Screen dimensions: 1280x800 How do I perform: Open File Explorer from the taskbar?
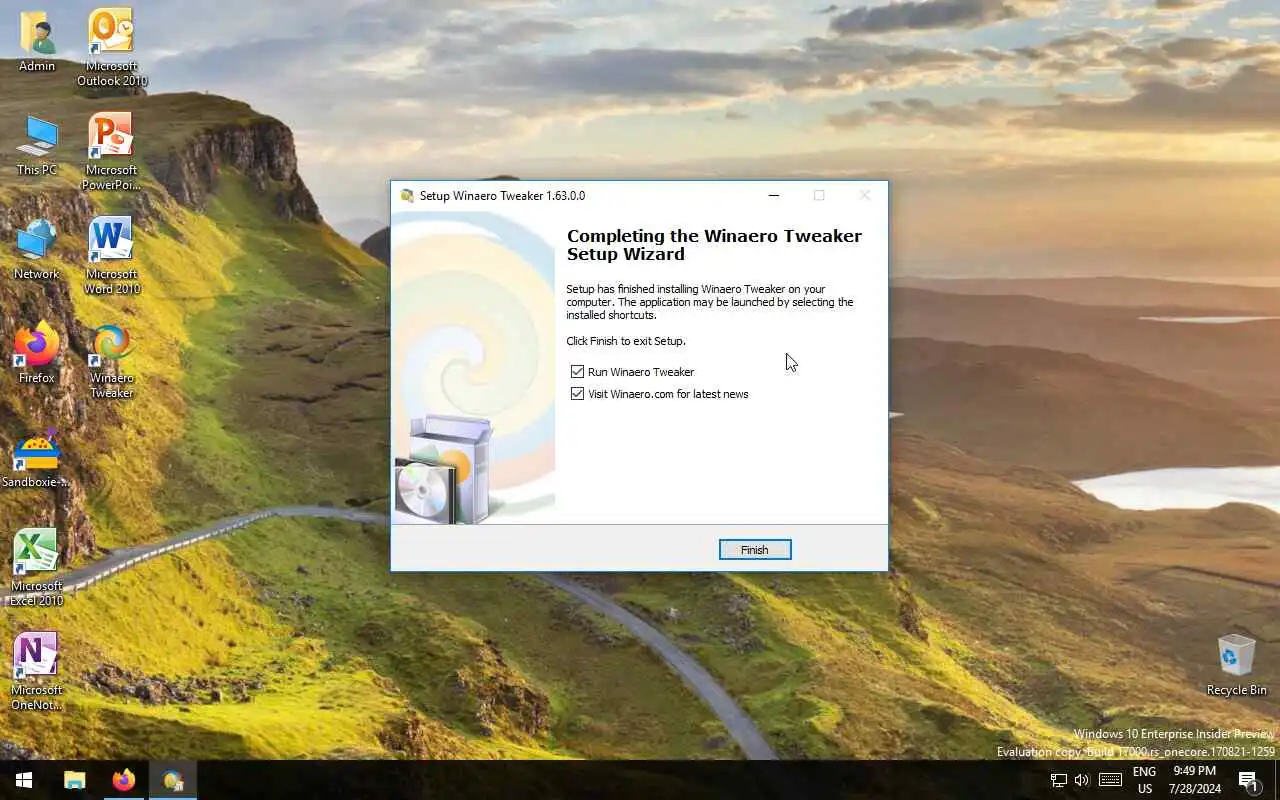pyautogui.click(x=75, y=780)
